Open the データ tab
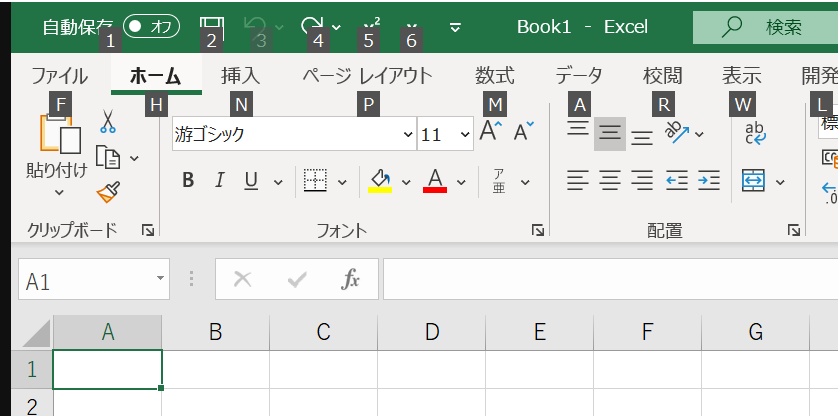 (579, 76)
